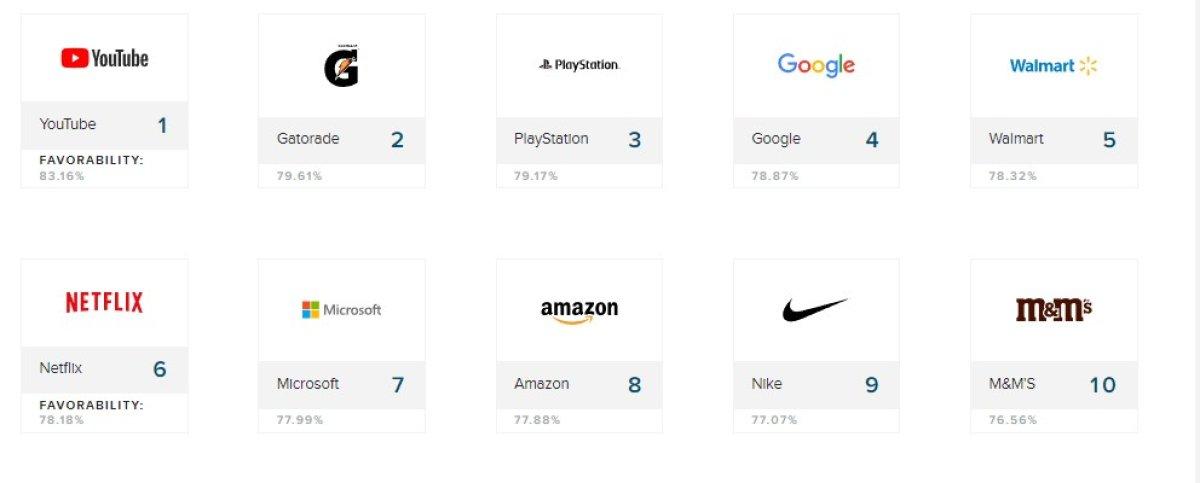
Task: Click the Gatorade lightning bolt logo
Action: (x=340, y=67)
